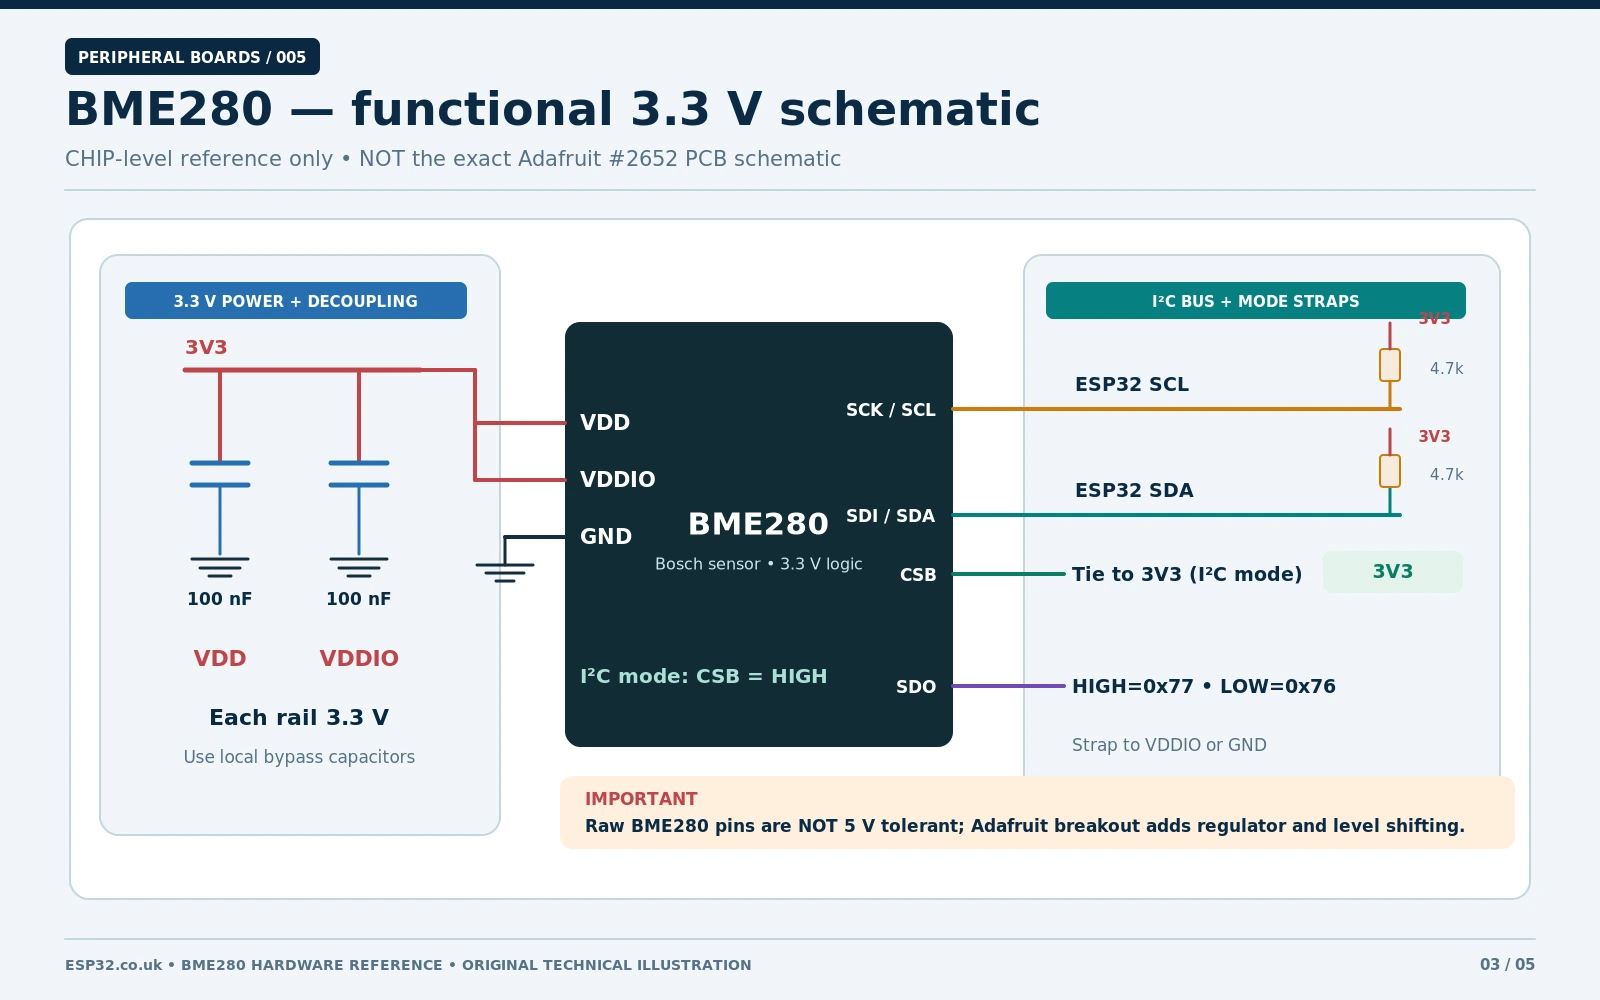Select the ground symbol below the VDDIO capacitor
Viewport: 1600px width, 1000px height.
pyautogui.click(x=359, y=567)
